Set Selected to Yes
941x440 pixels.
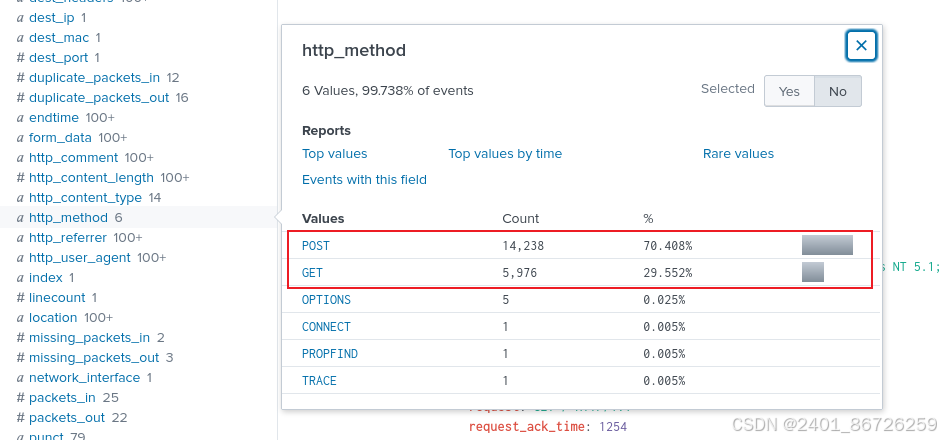click(789, 91)
